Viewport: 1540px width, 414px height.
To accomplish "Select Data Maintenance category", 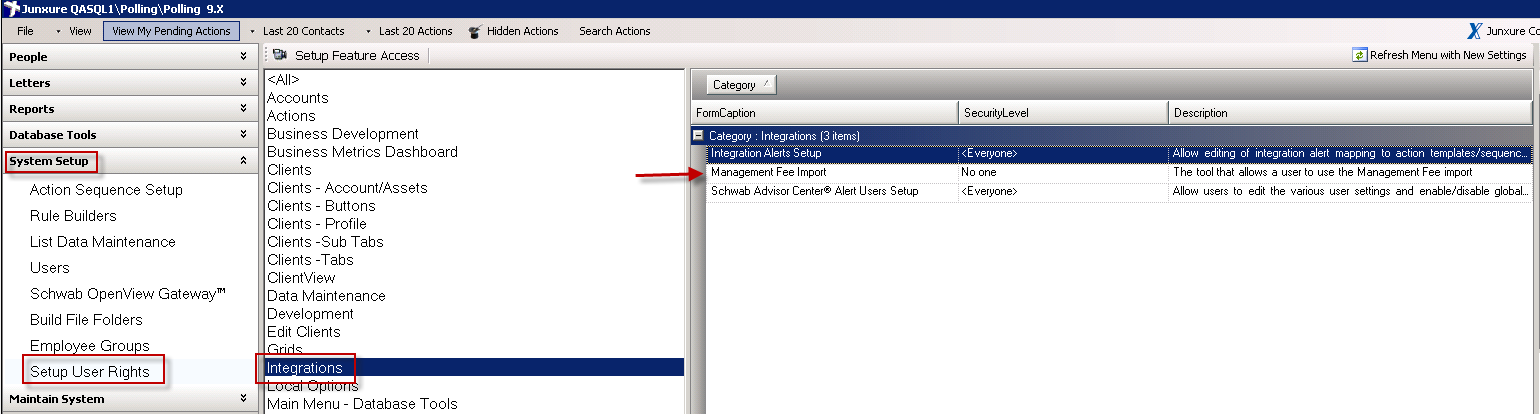I will tap(474, 296).
